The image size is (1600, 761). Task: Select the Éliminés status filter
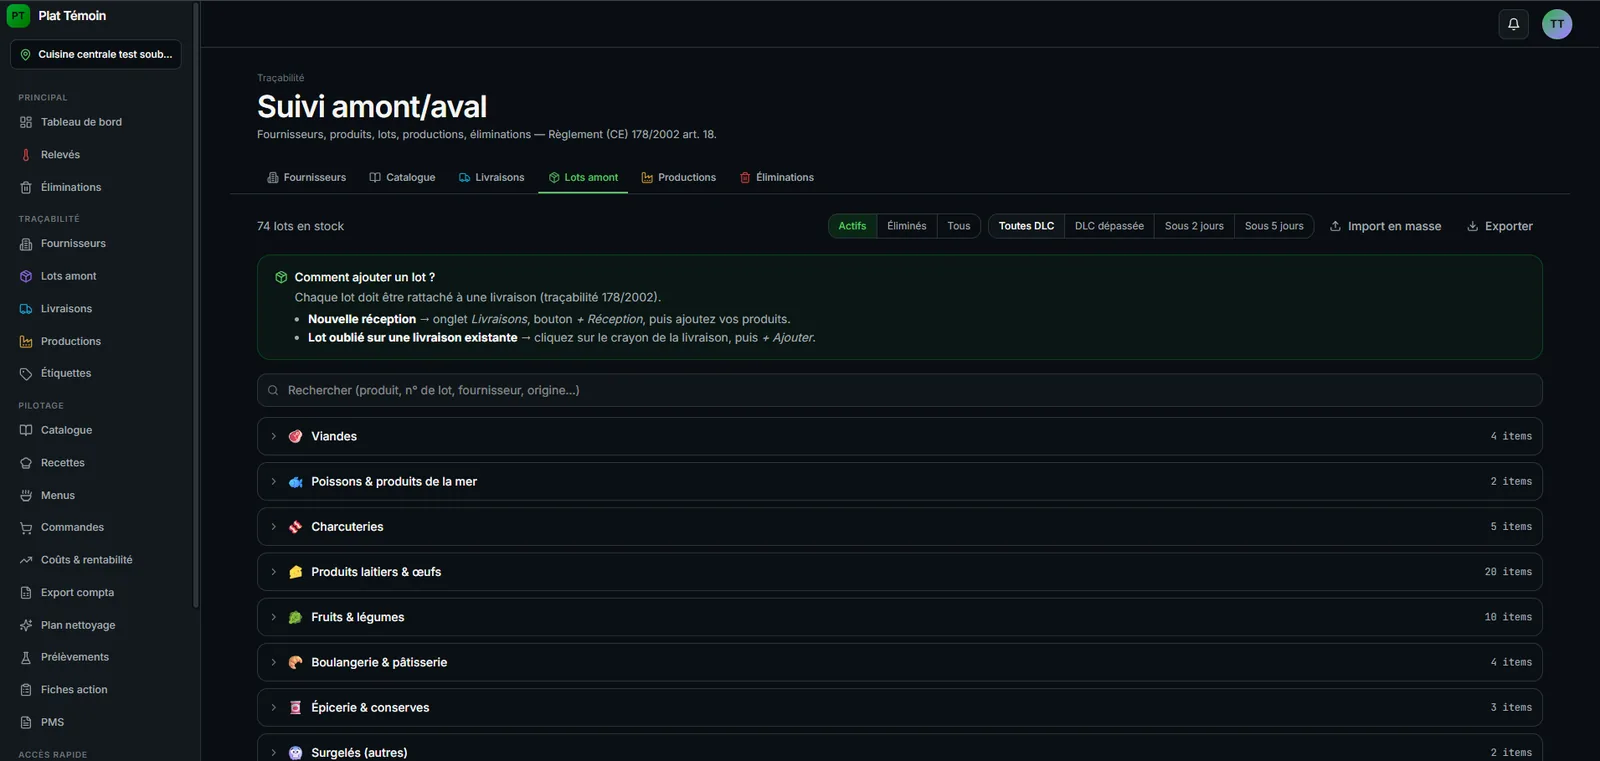pyautogui.click(x=907, y=226)
